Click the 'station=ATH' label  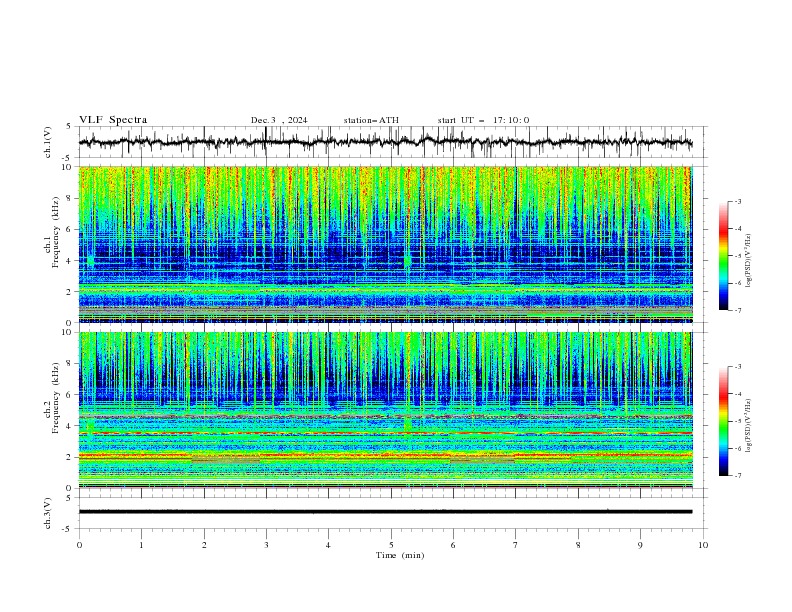point(371,120)
